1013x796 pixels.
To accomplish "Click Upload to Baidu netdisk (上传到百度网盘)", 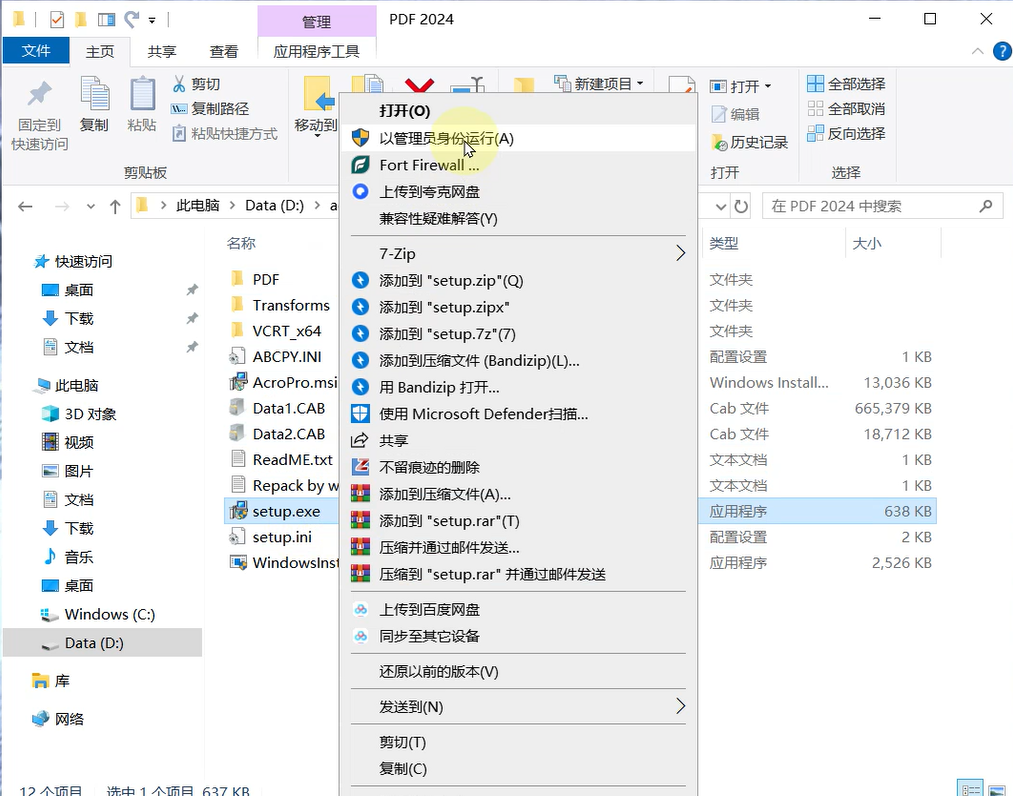I will tap(517, 609).
